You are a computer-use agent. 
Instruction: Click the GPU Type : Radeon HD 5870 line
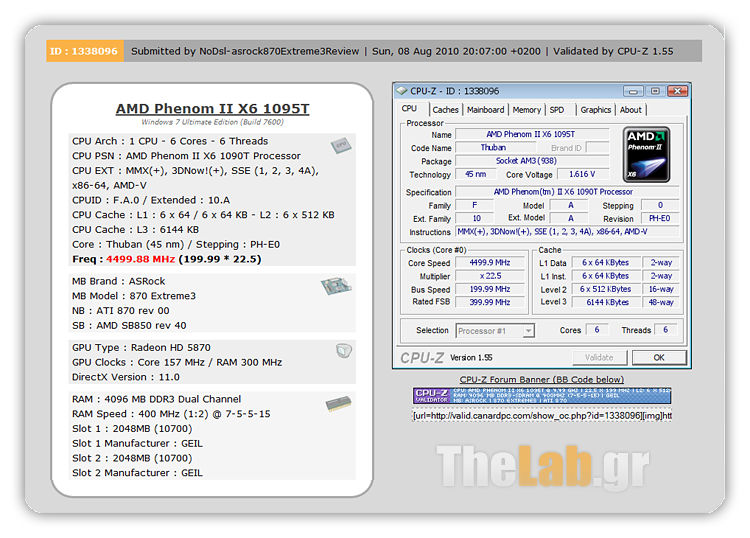point(141,348)
